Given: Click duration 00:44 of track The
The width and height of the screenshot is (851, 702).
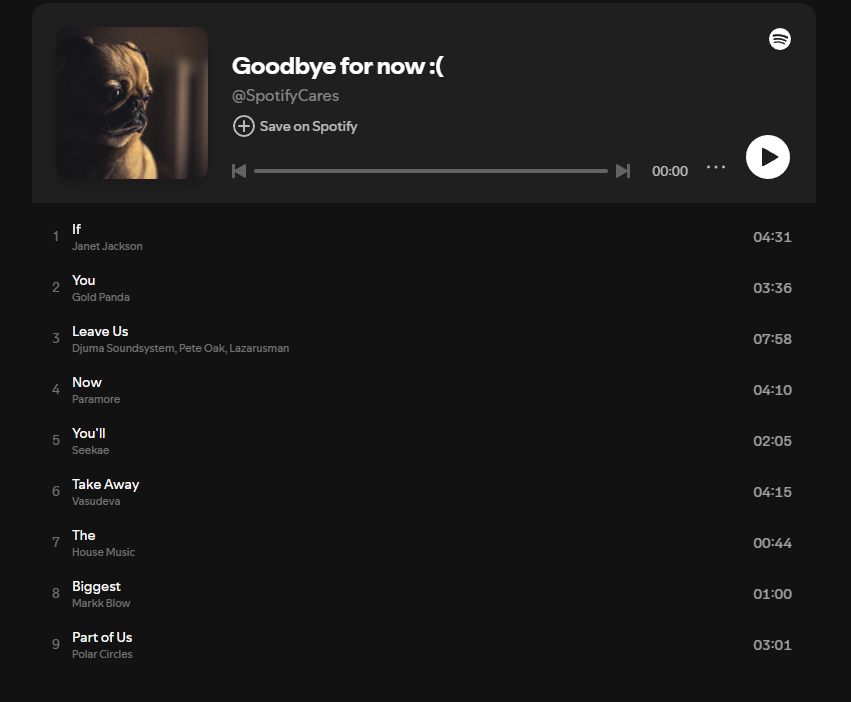Looking at the screenshot, I should 772,543.
